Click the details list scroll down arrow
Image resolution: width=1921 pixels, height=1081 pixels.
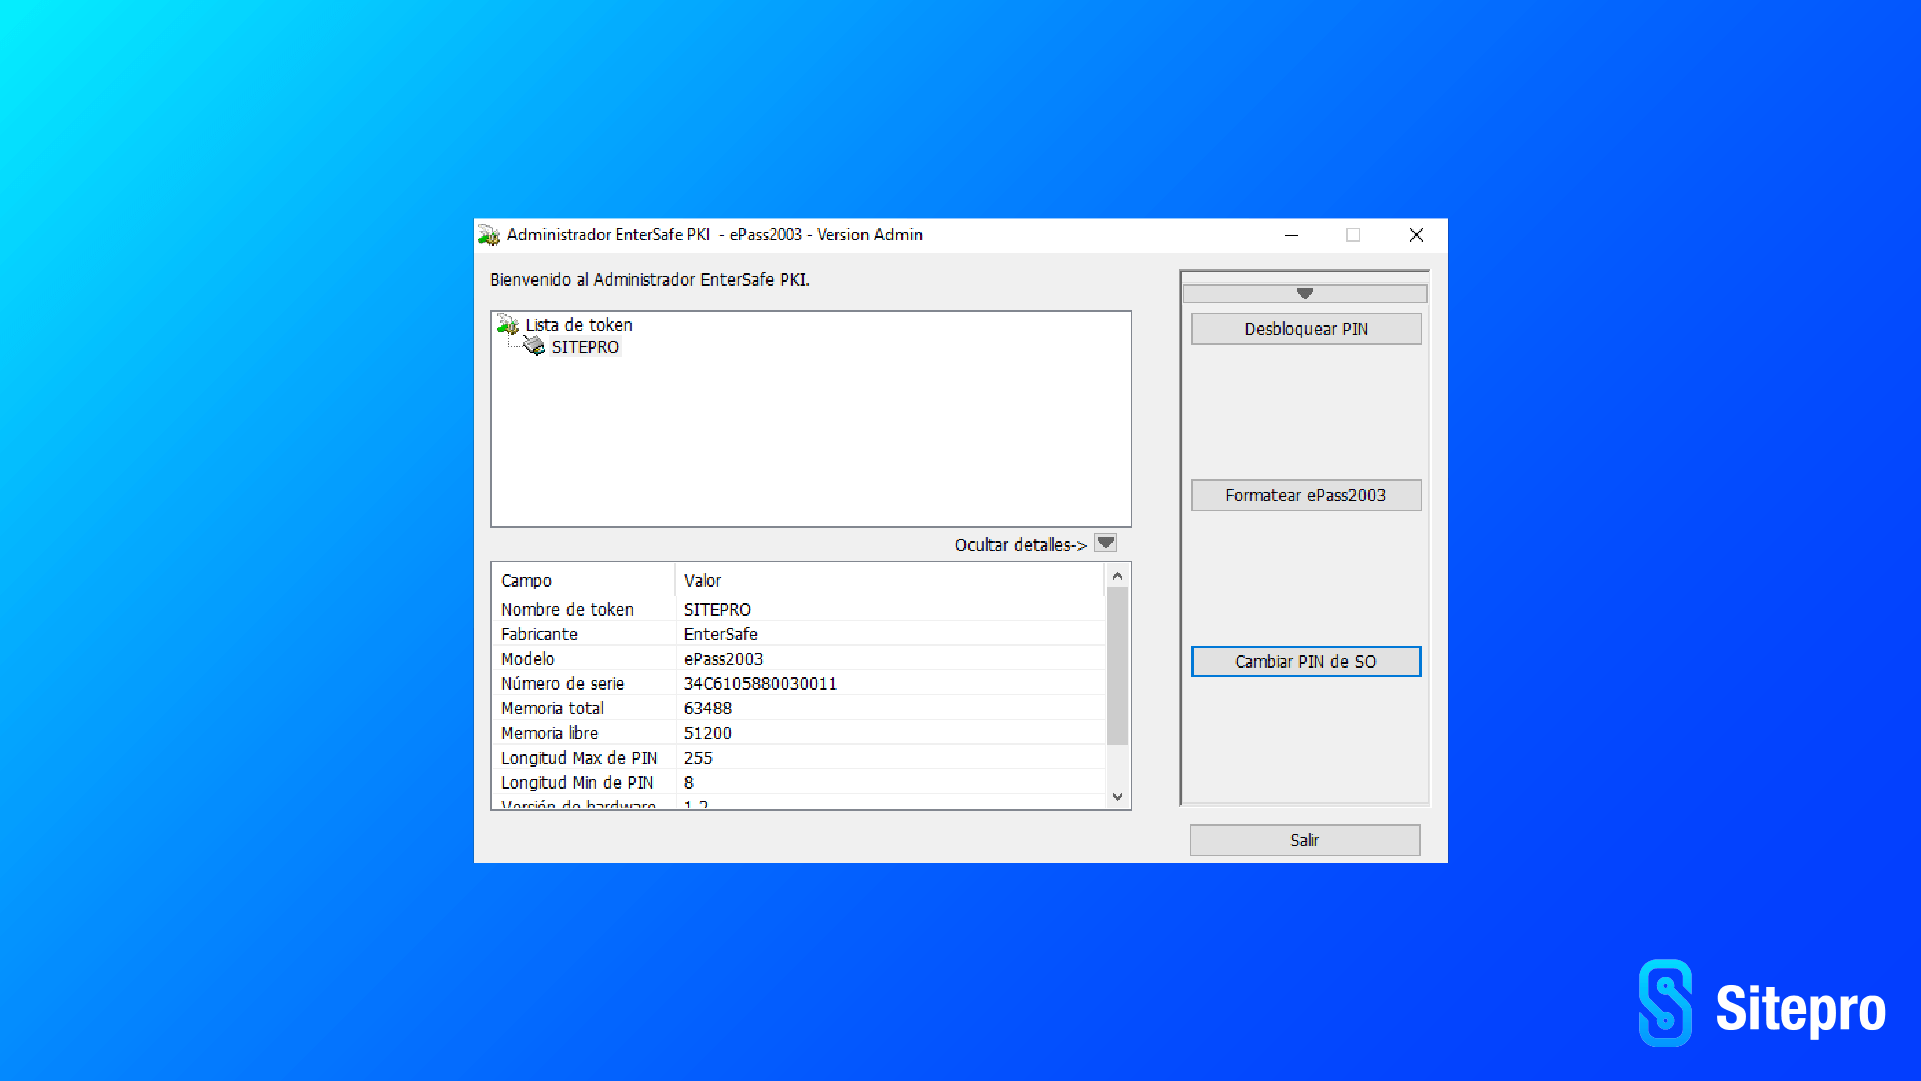click(x=1117, y=797)
